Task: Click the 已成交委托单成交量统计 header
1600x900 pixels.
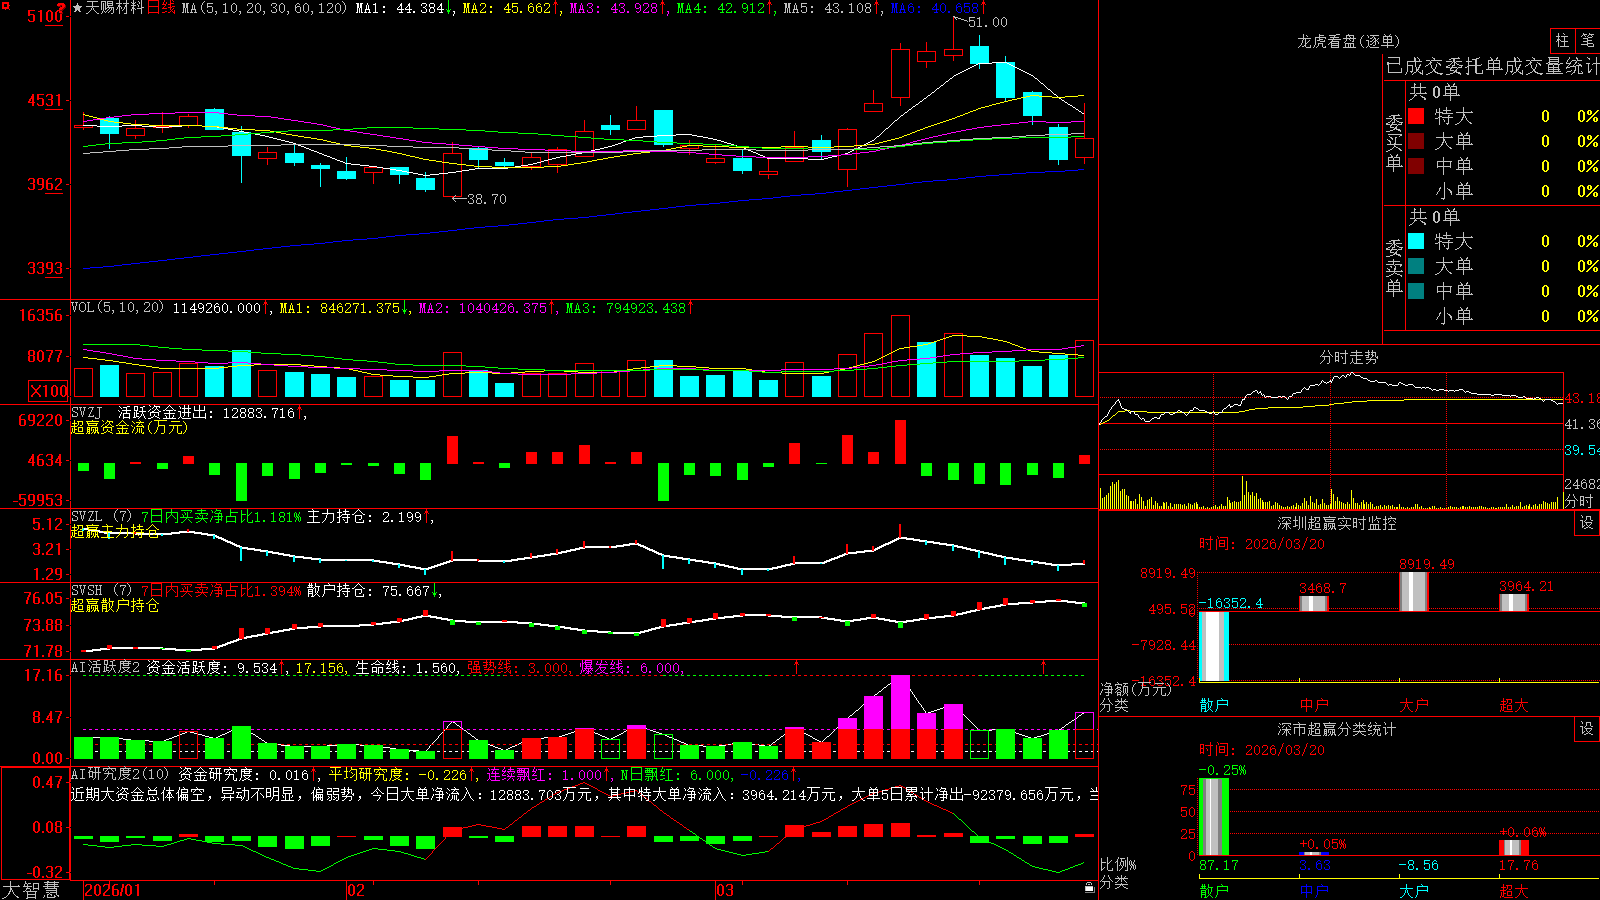Action: coord(1492,66)
